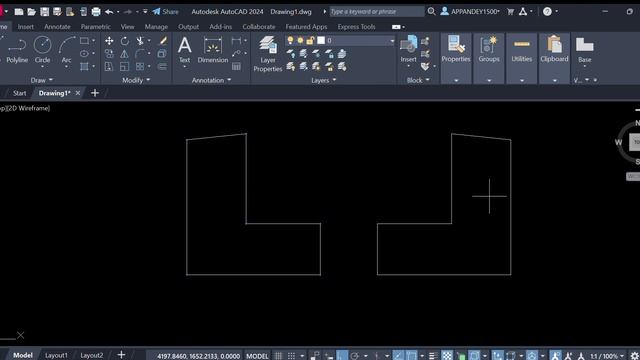Expand the Utilities panel dropdown
This screenshot has width=640, height=360.
(x=522, y=80)
